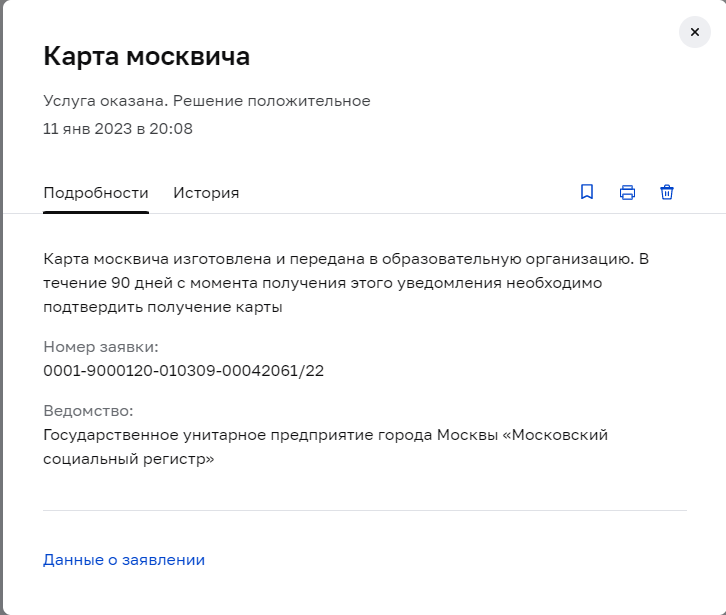Open the Данные о заявлении link
726x615 pixels.
click(124, 560)
